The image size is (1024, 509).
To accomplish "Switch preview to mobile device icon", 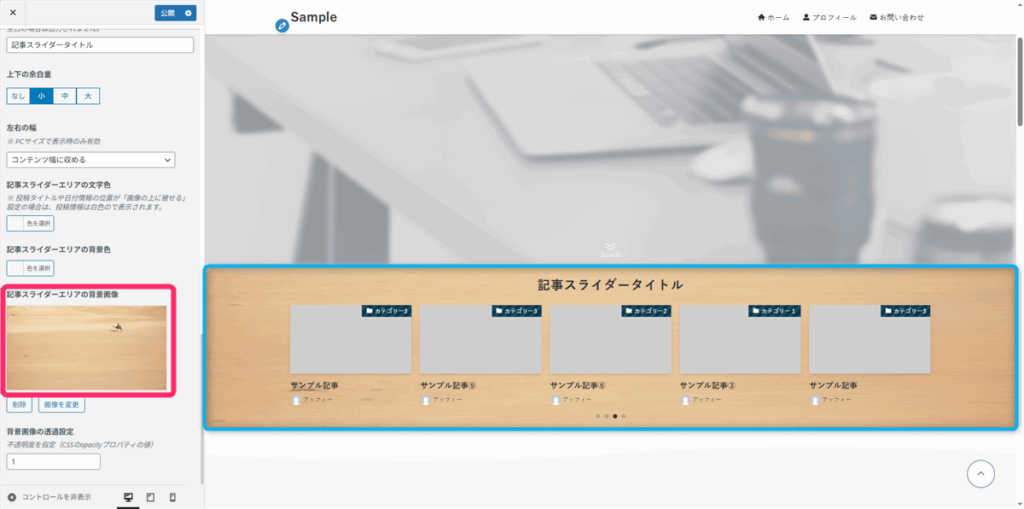I will 172,498.
